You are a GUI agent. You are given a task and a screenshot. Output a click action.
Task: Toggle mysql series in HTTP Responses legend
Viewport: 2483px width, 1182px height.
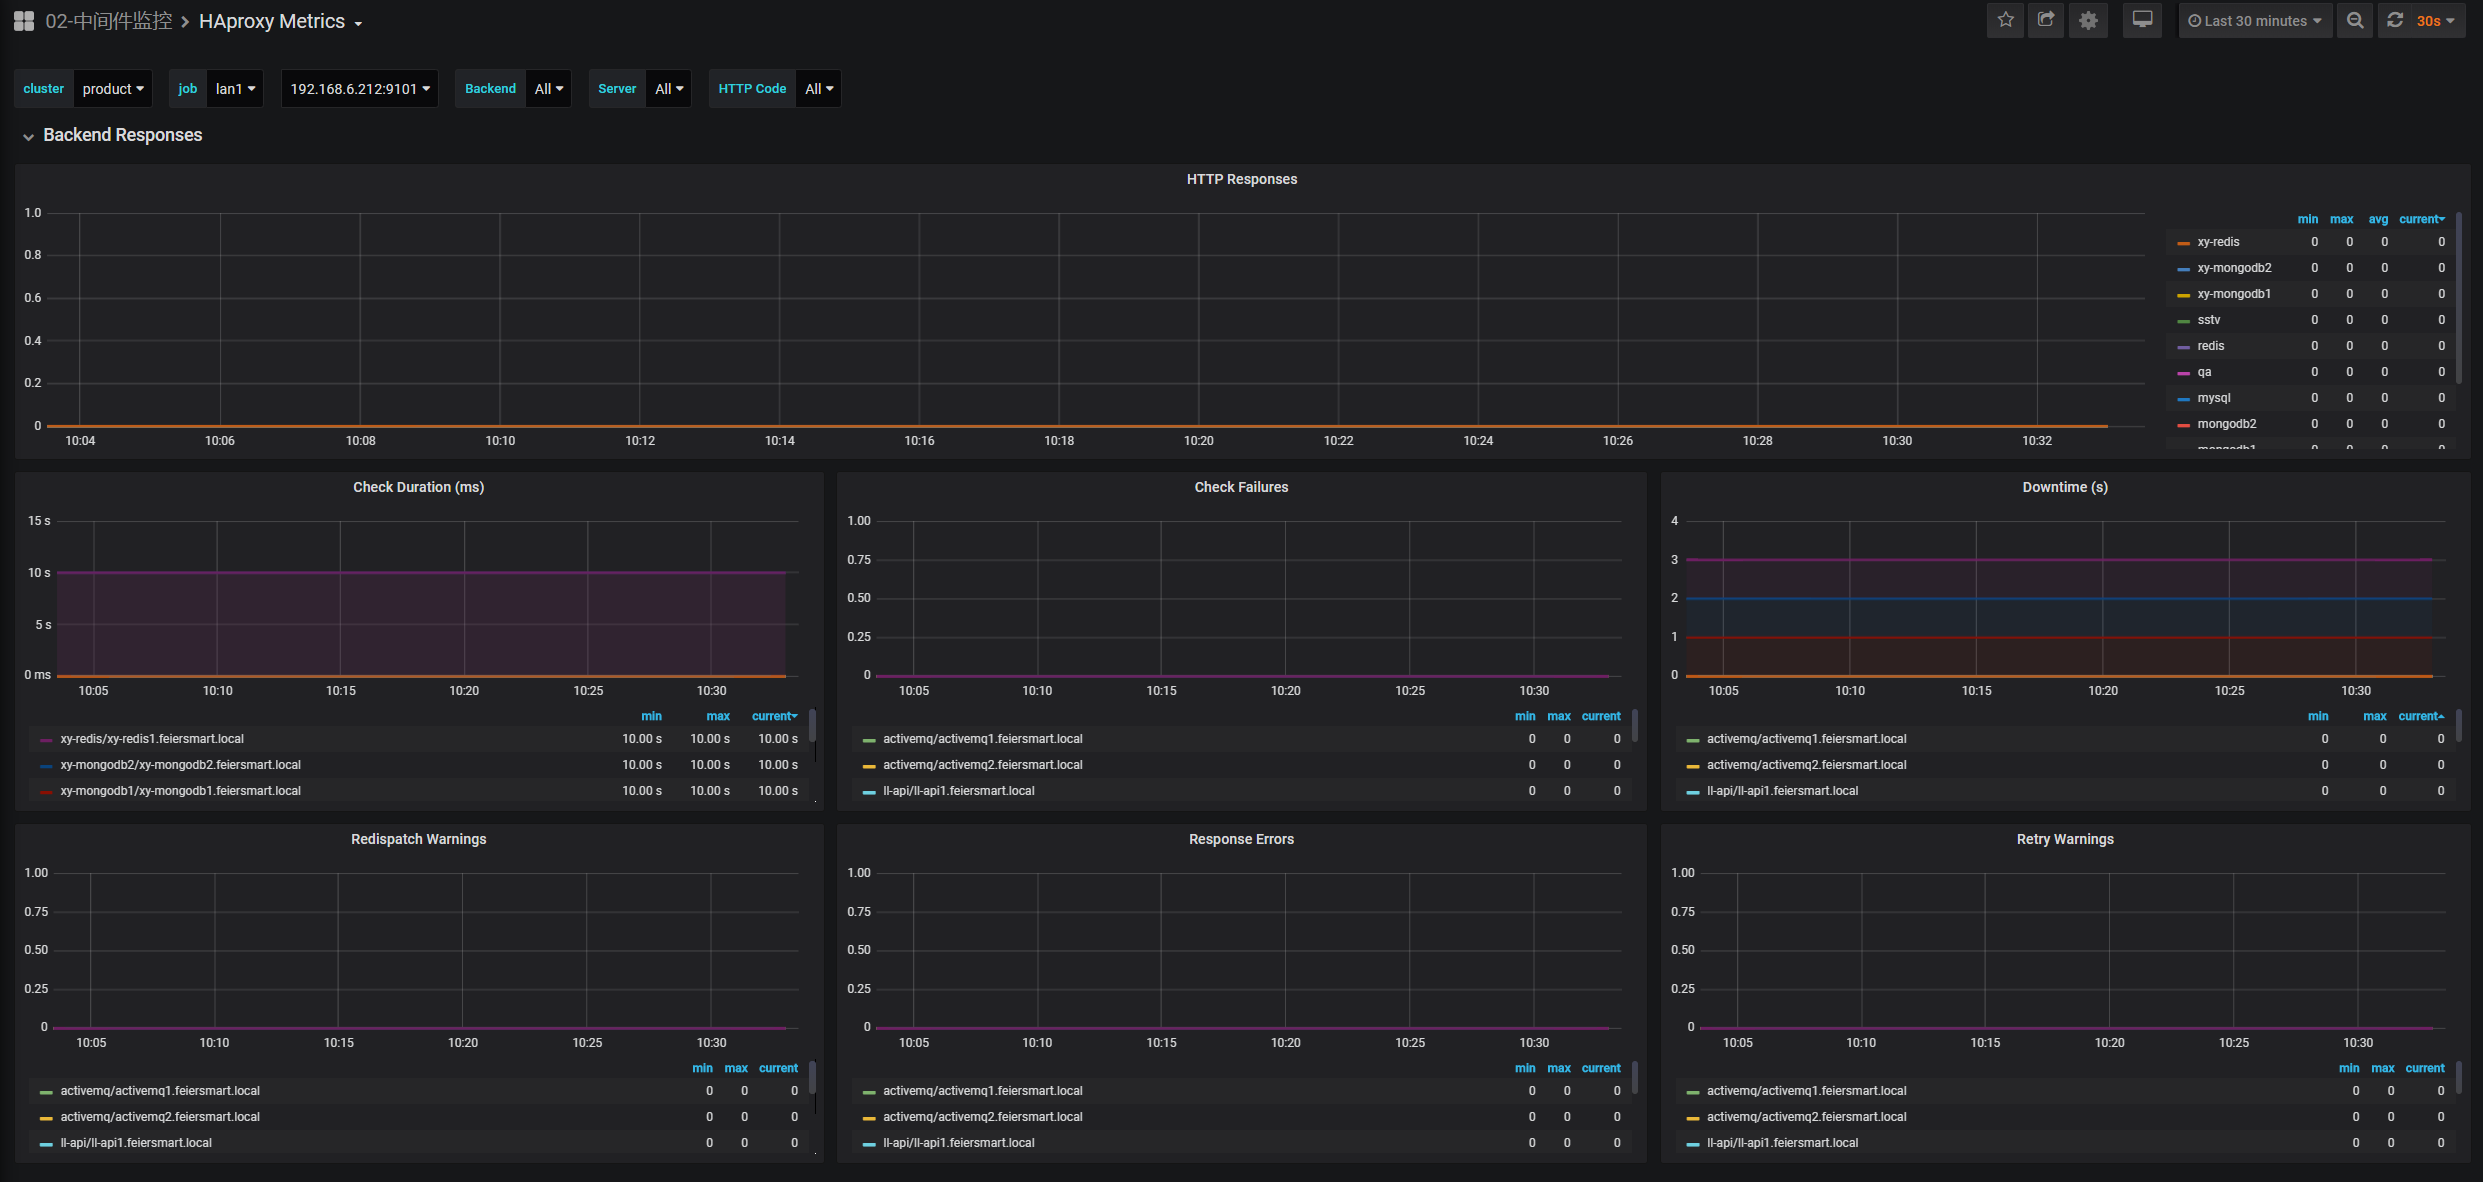pyautogui.click(x=2214, y=397)
